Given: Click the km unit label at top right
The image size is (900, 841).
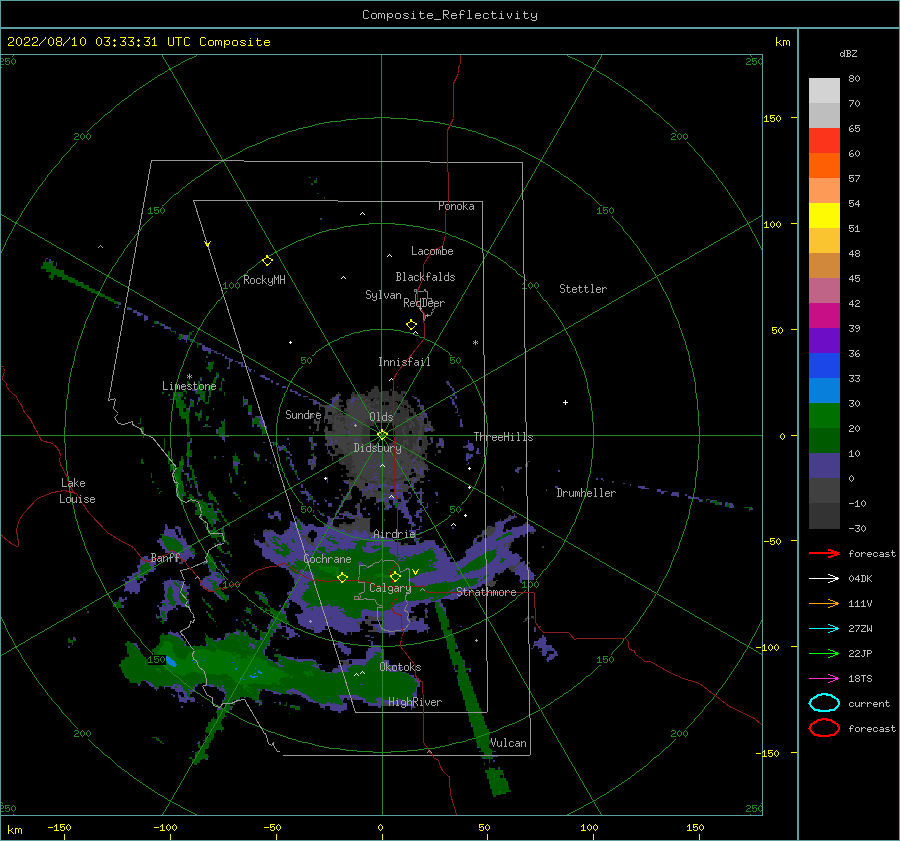Looking at the screenshot, I should point(782,42).
